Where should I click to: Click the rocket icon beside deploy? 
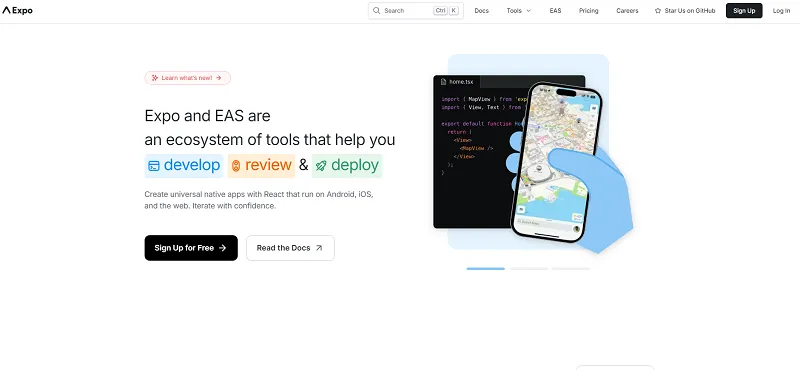(321, 166)
